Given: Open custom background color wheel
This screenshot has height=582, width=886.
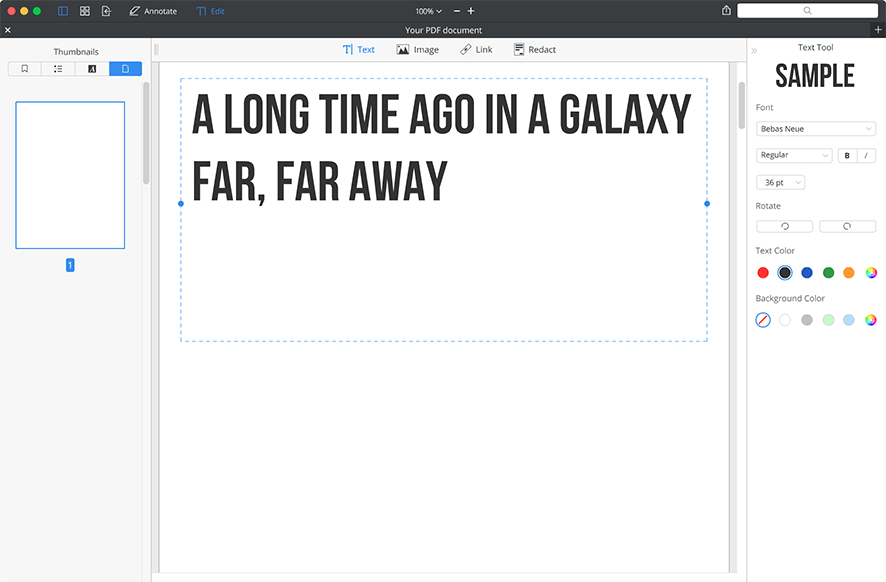Looking at the screenshot, I should (x=871, y=320).
